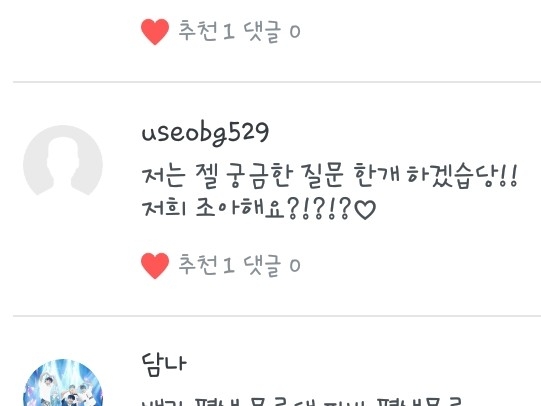541x406 pixels.
Task: Click 담나's partially visible comment text
Action: point(302,402)
